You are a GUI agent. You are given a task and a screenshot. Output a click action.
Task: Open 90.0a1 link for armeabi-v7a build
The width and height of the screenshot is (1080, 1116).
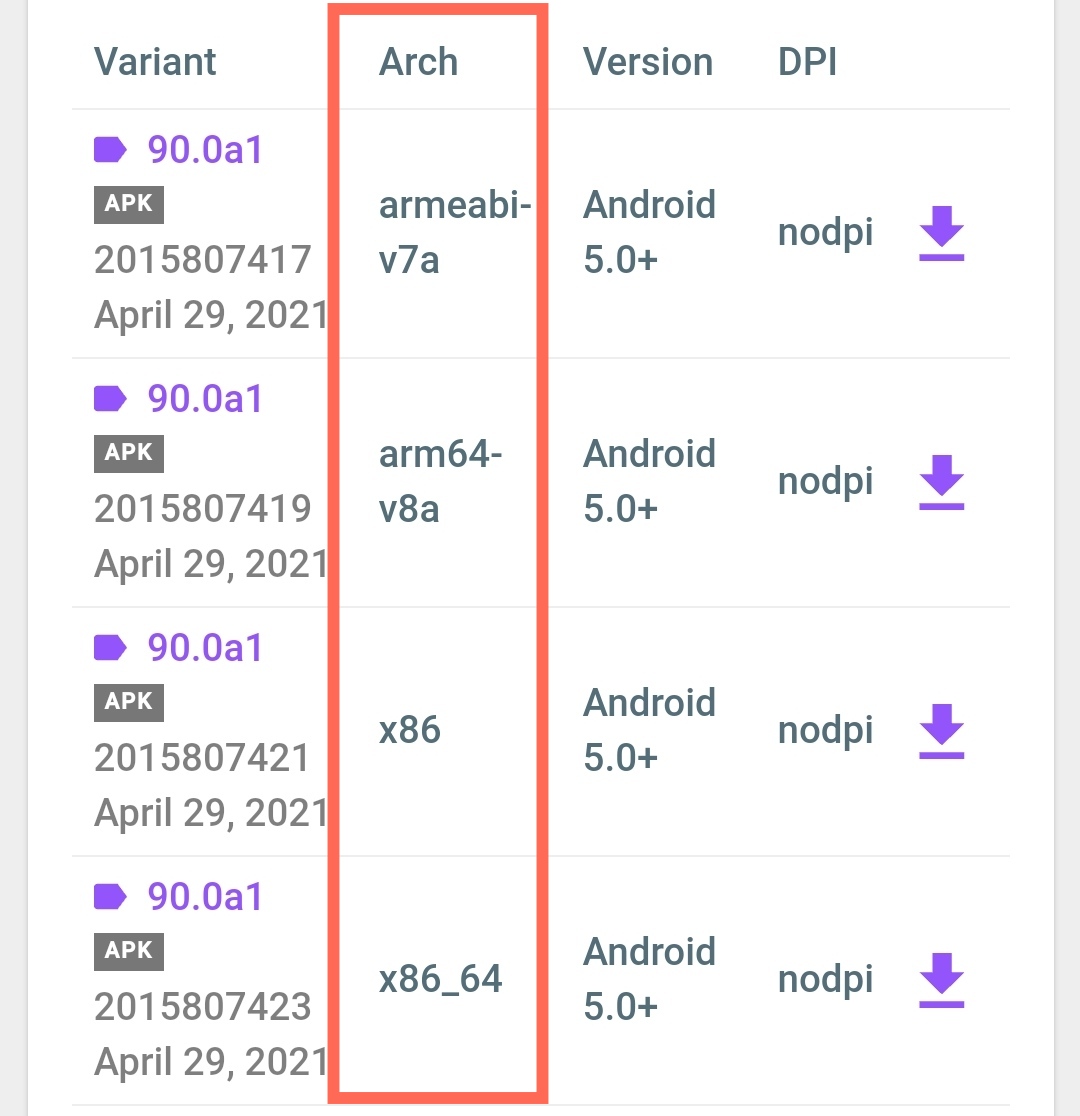click(205, 150)
